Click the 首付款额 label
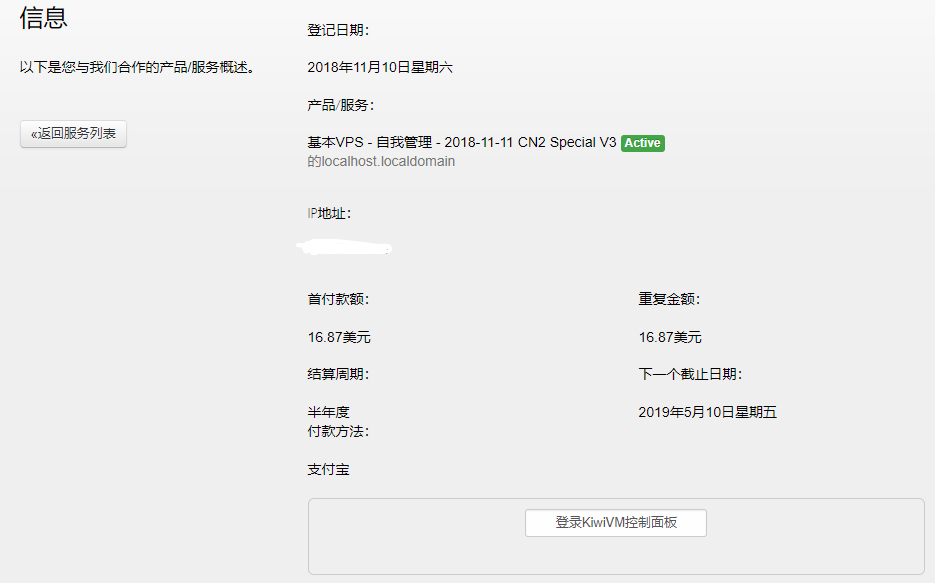This screenshot has height=583, width=935. coord(339,299)
